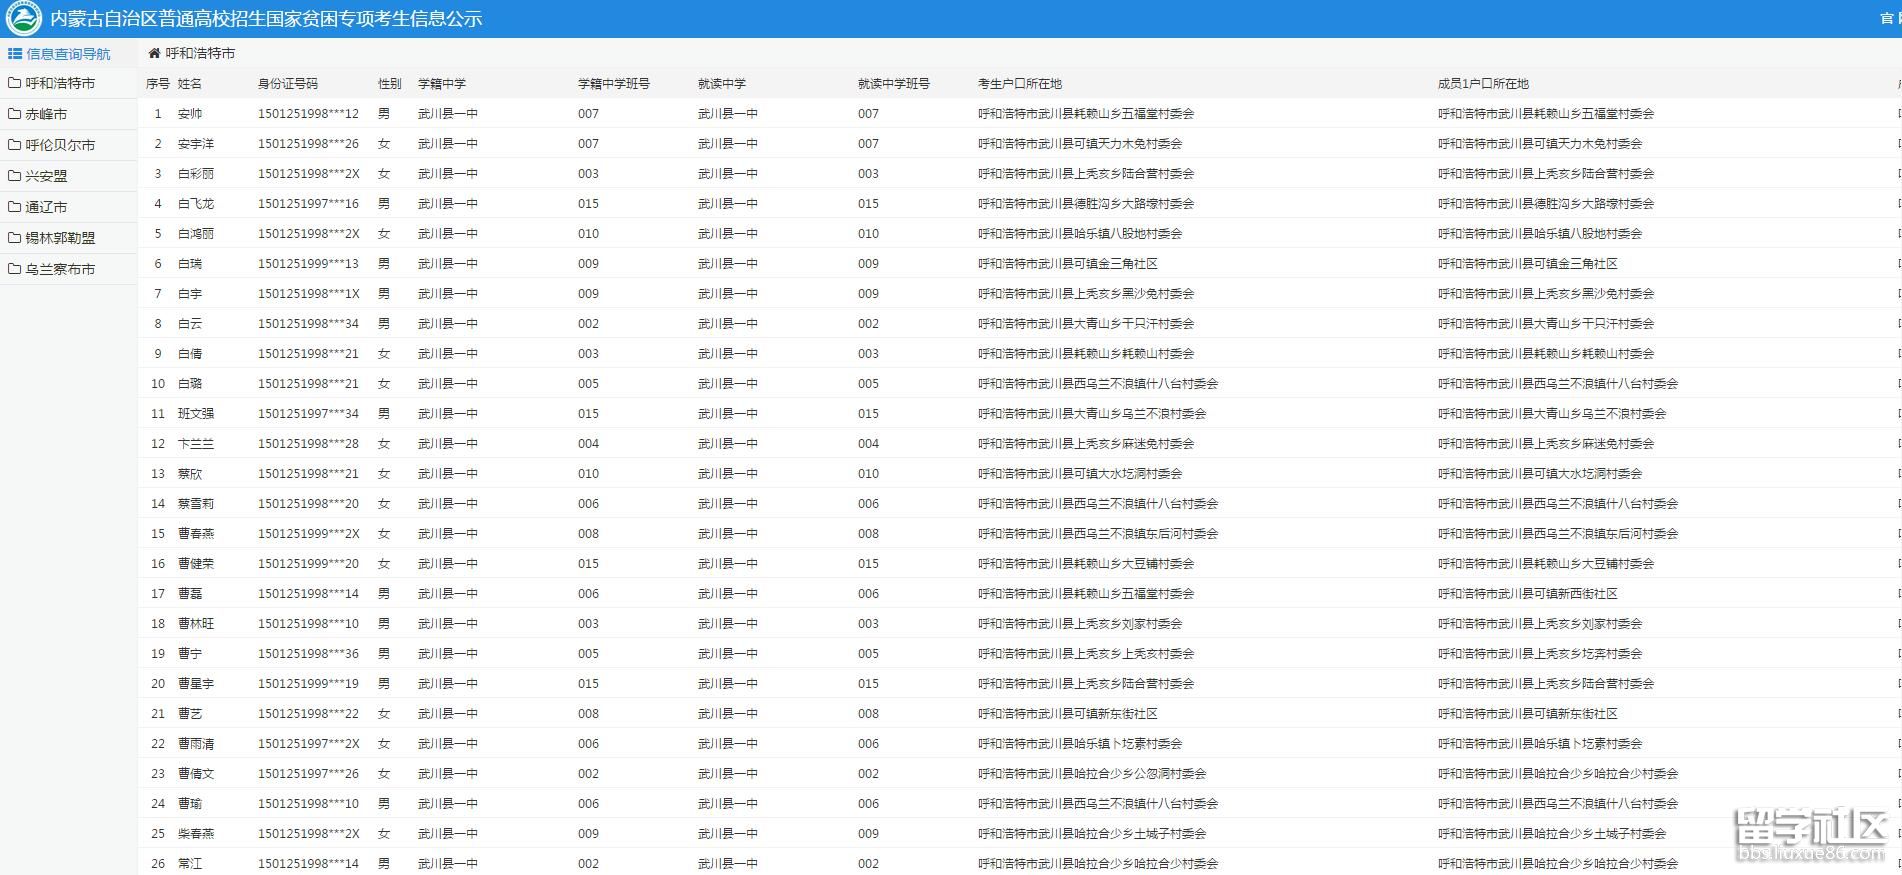Image resolution: width=1902 pixels, height=875 pixels.
Task: Click the 成员1户口所在地 column header
Action: pyautogui.click(x=1484, y=84)
